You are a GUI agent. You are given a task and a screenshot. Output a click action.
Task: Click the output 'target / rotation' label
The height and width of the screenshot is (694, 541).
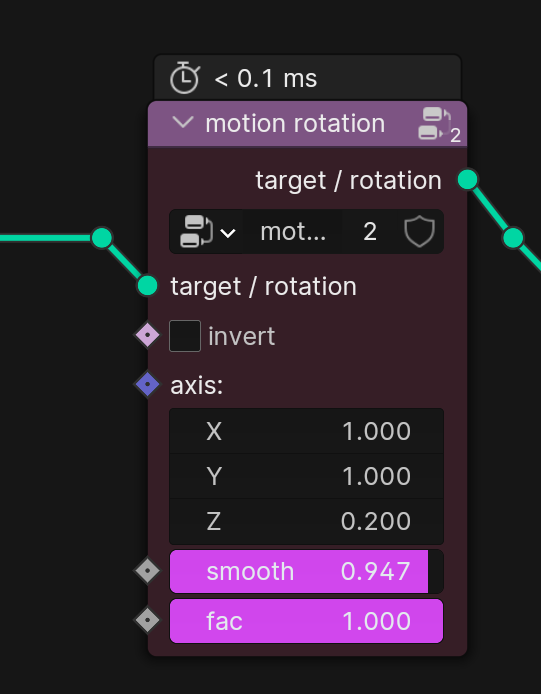(x=348, y=181)
